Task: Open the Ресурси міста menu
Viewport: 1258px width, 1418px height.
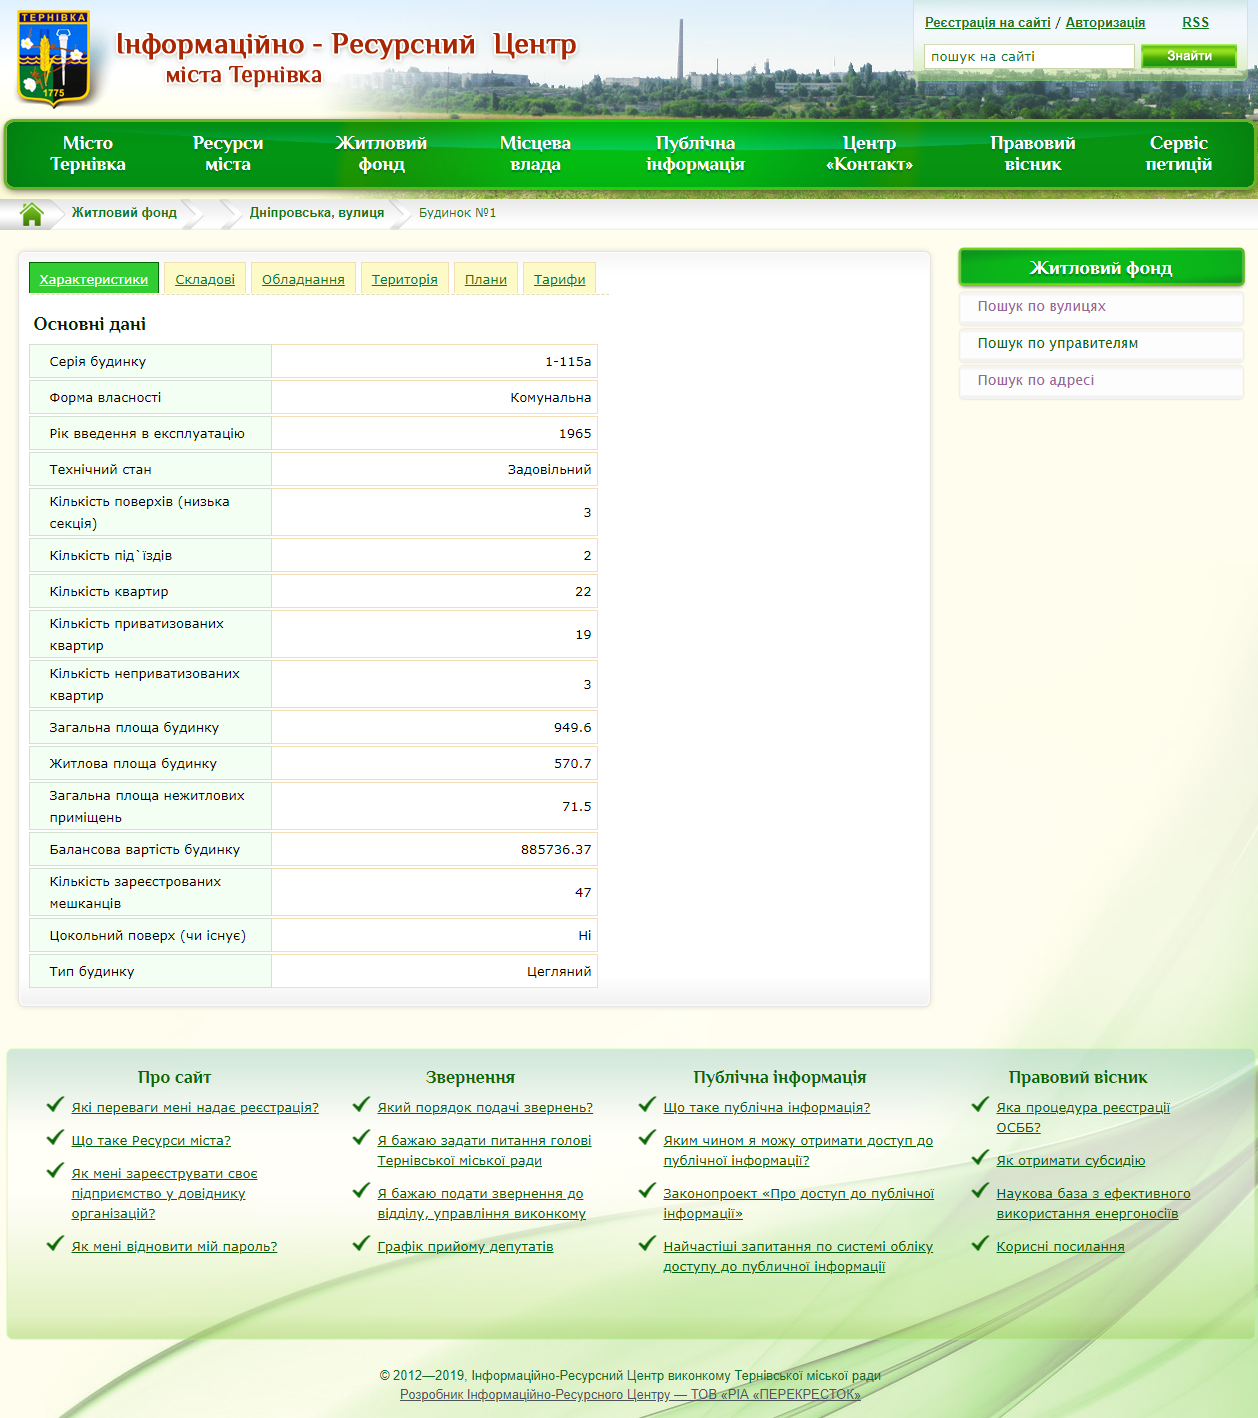Action: tap(228, 154)
